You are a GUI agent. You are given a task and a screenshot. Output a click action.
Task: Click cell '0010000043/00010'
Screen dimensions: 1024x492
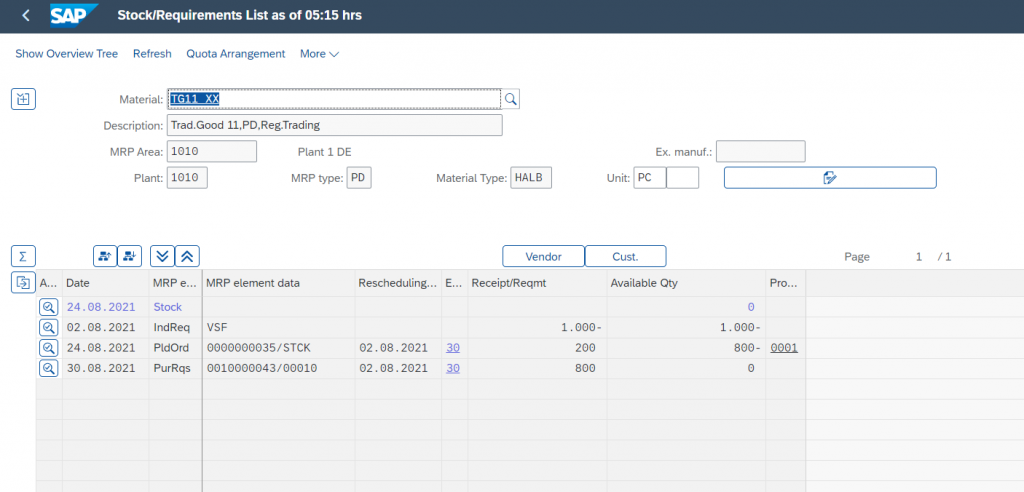(x=278, y=369)
